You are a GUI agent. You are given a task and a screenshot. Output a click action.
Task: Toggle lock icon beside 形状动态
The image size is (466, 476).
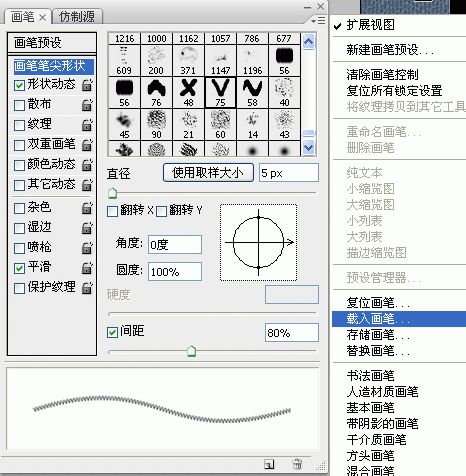point(87,85)
